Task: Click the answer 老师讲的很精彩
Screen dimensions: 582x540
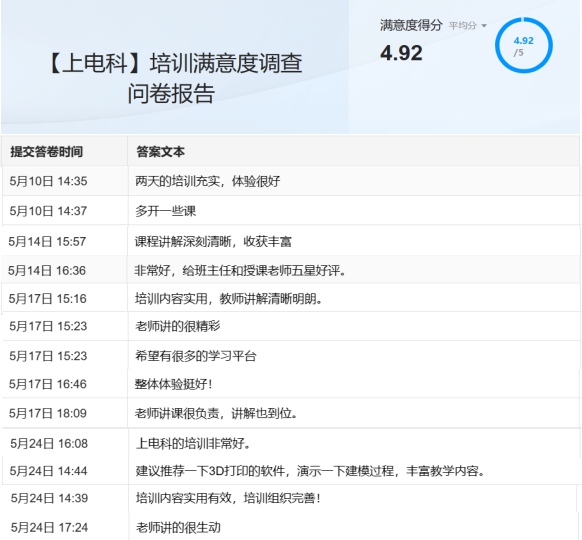Action: click(x=178, y=326)
